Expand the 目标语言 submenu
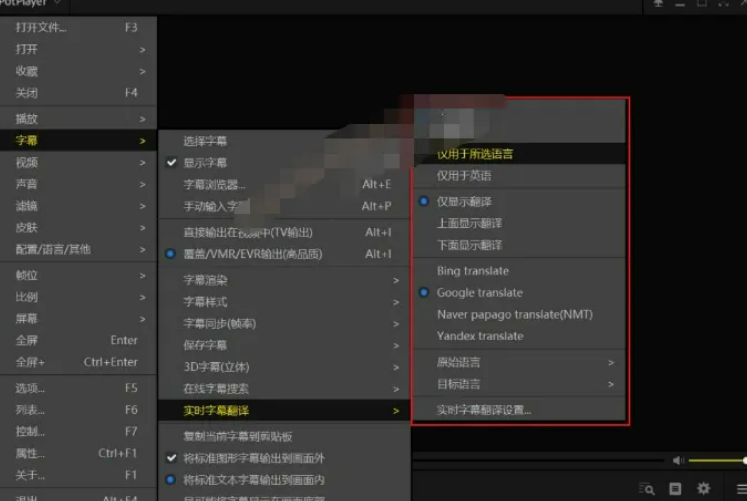The width and height of the screenshot is (747, 501). (x=519, y=384)
